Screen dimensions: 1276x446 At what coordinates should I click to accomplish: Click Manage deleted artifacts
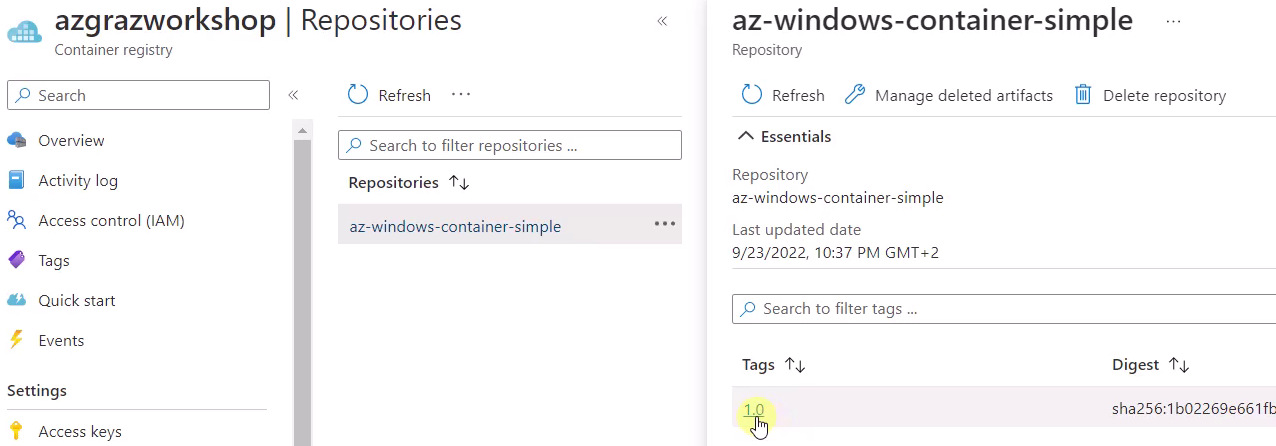[949, 95]
